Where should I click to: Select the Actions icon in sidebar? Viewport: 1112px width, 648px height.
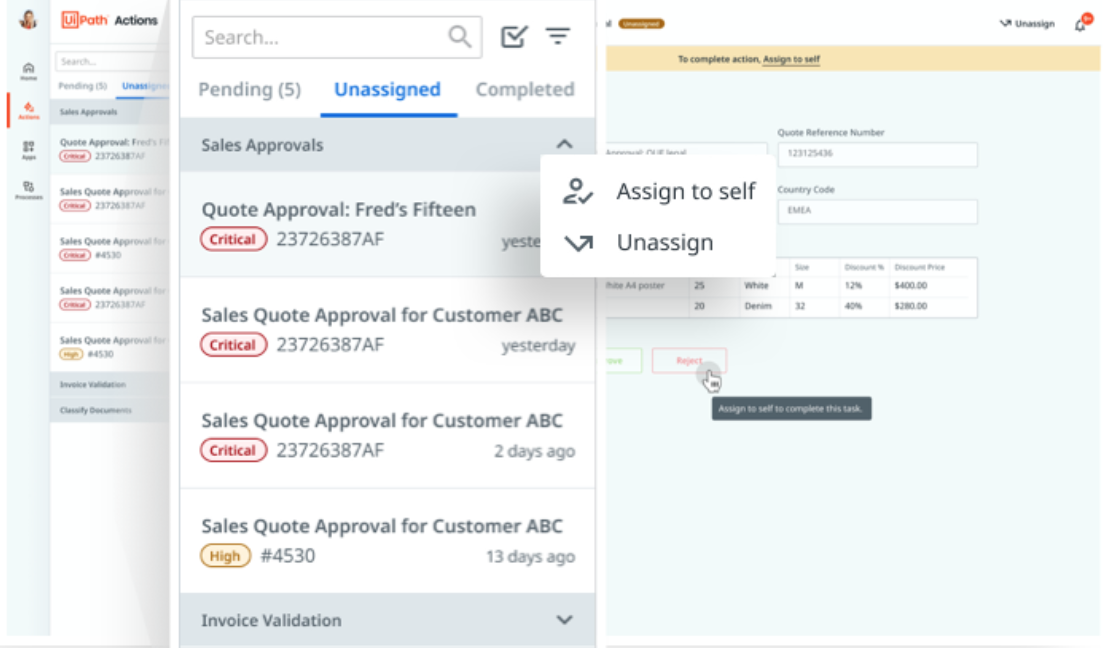click(28, 110)
